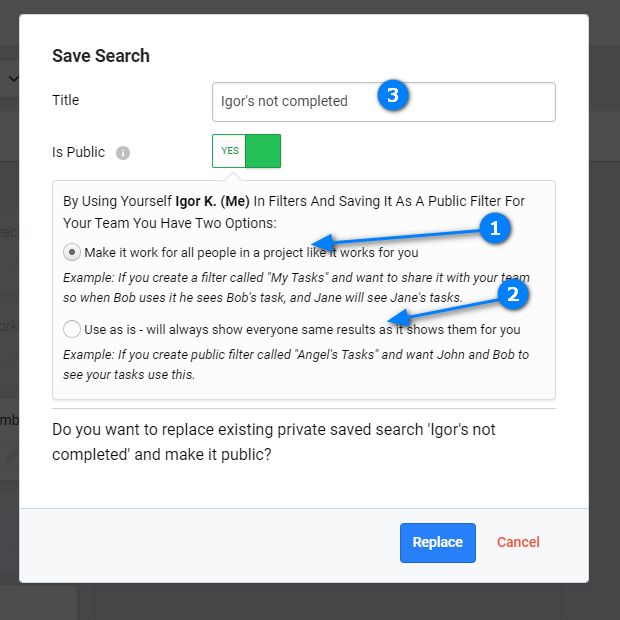The height and width of the screenshot is (620, 620).
Task: Toggle the Is Public YES switch
Action: 247,151
